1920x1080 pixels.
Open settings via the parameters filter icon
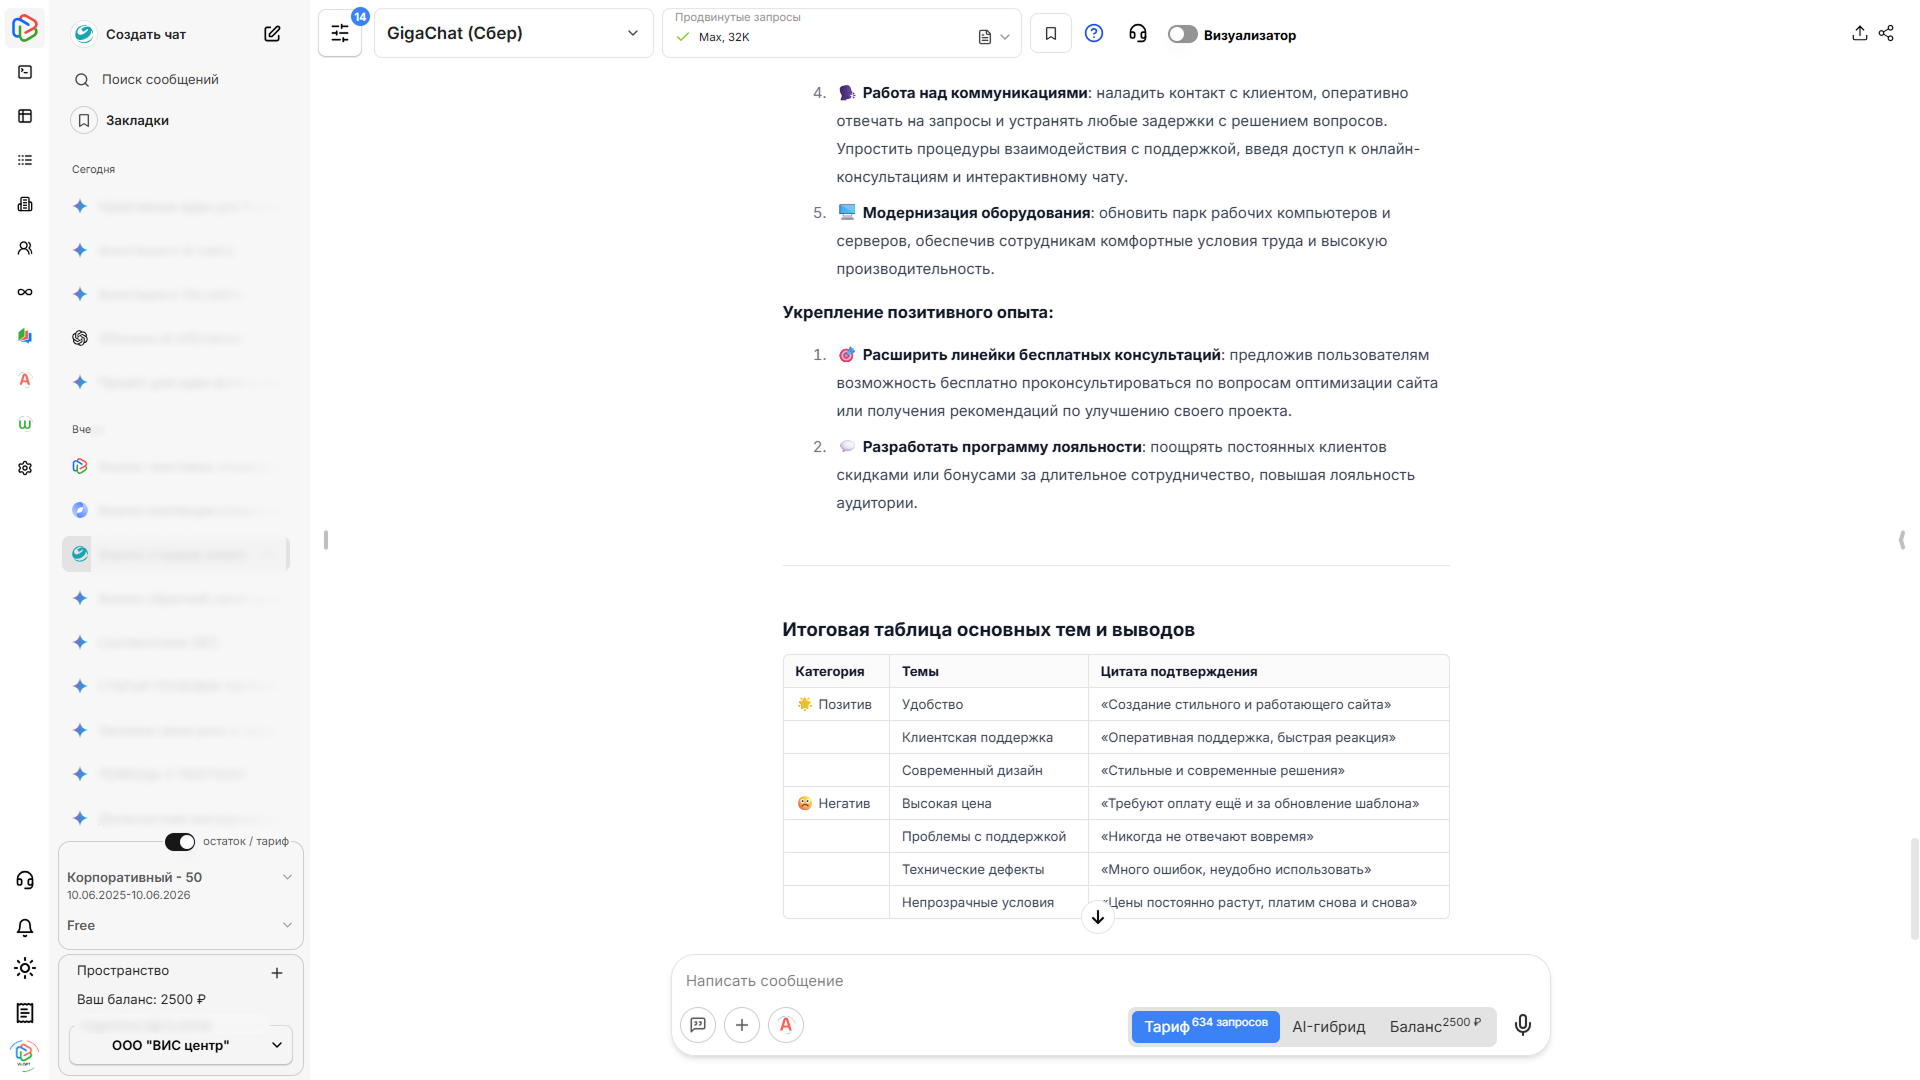click(340, 32)
